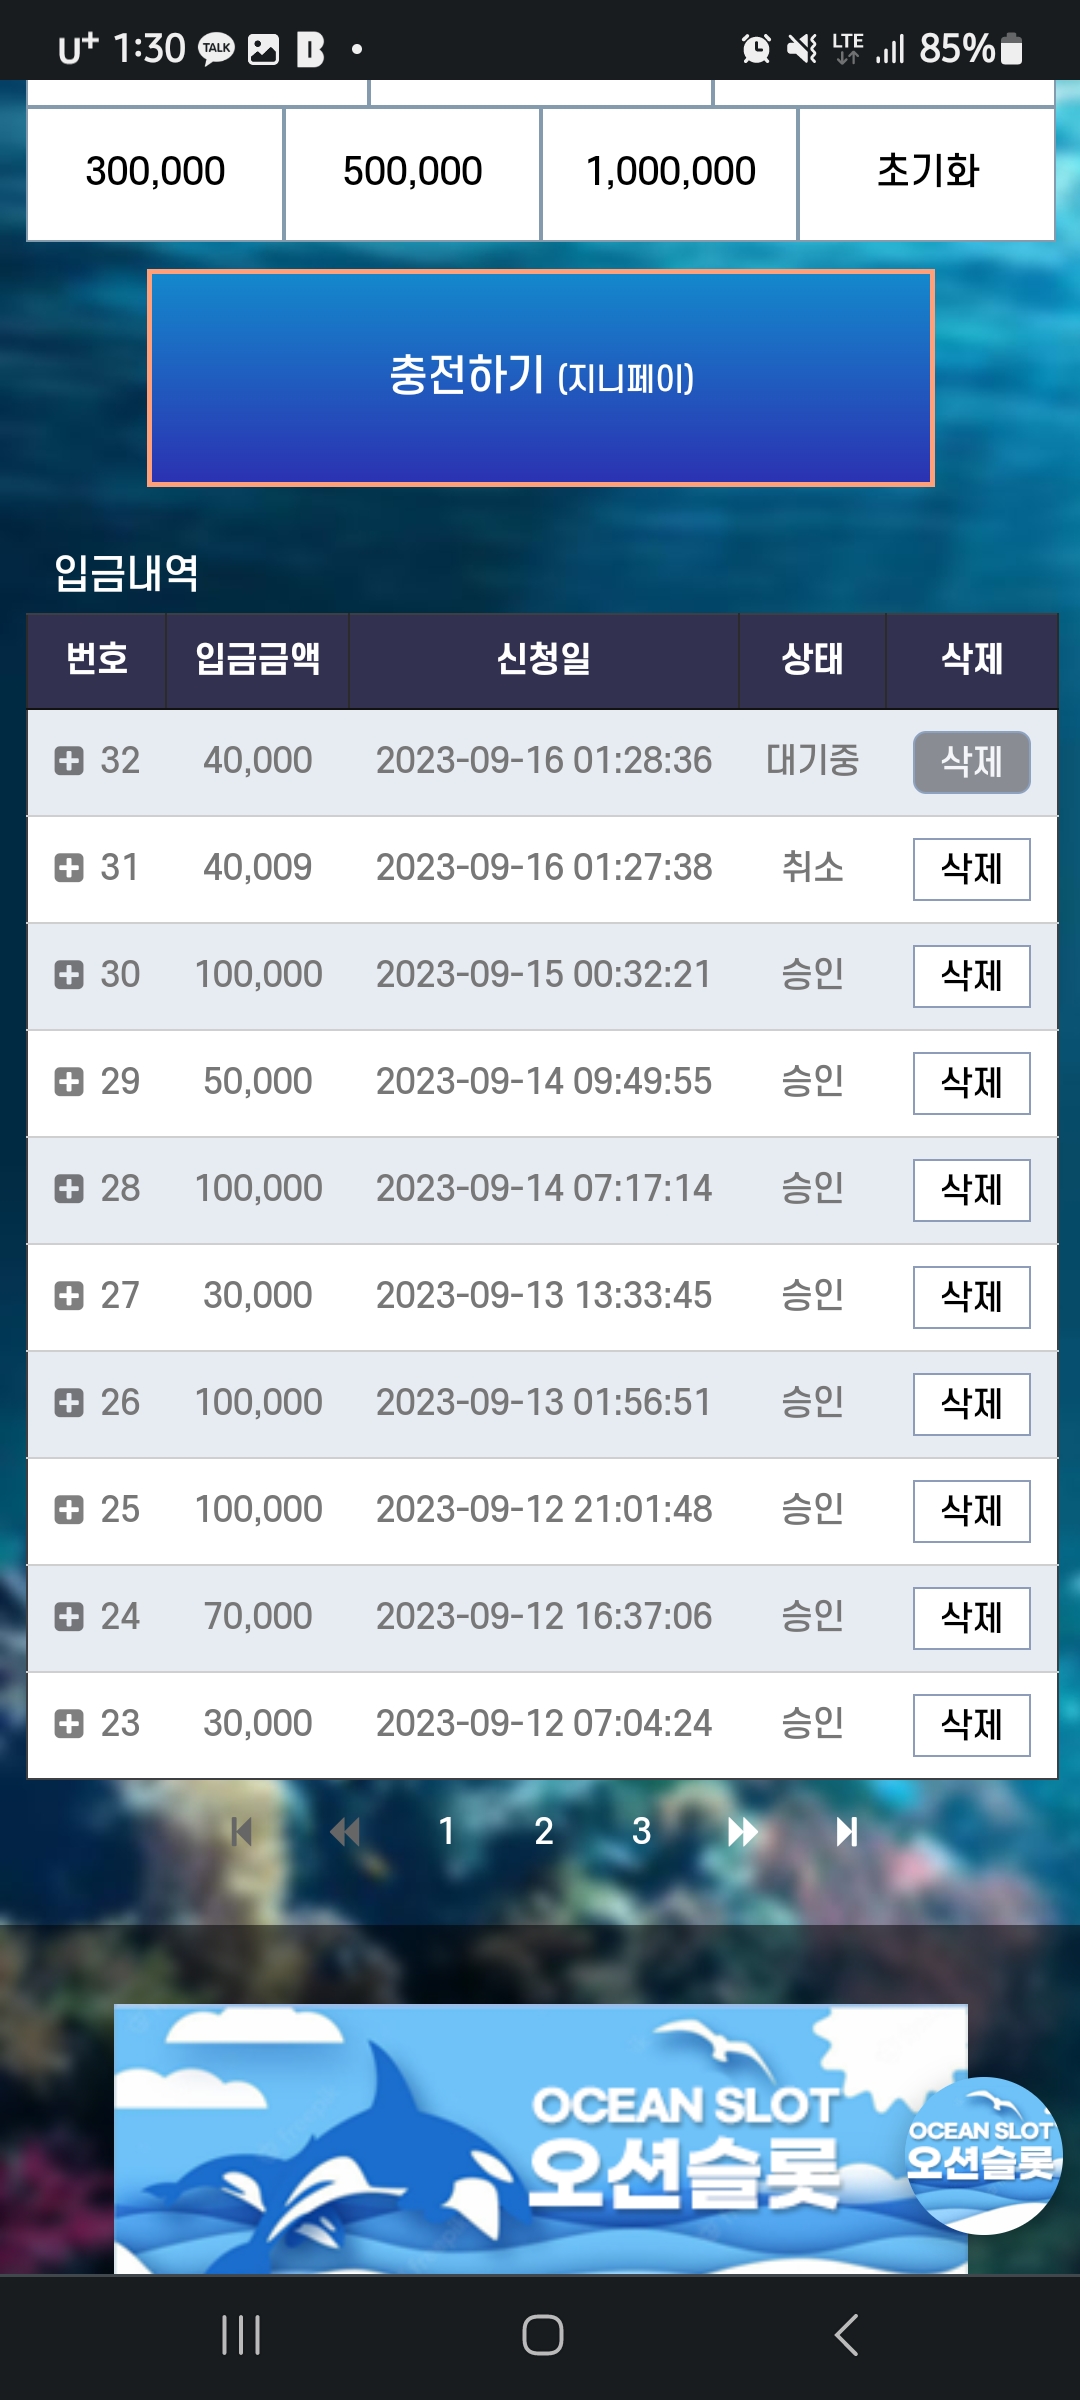The width and height of the screenshot is (1080, 2400).
Task: Delete pending deposit row 32
Action: pyautogui.click(x=972, y=762)
